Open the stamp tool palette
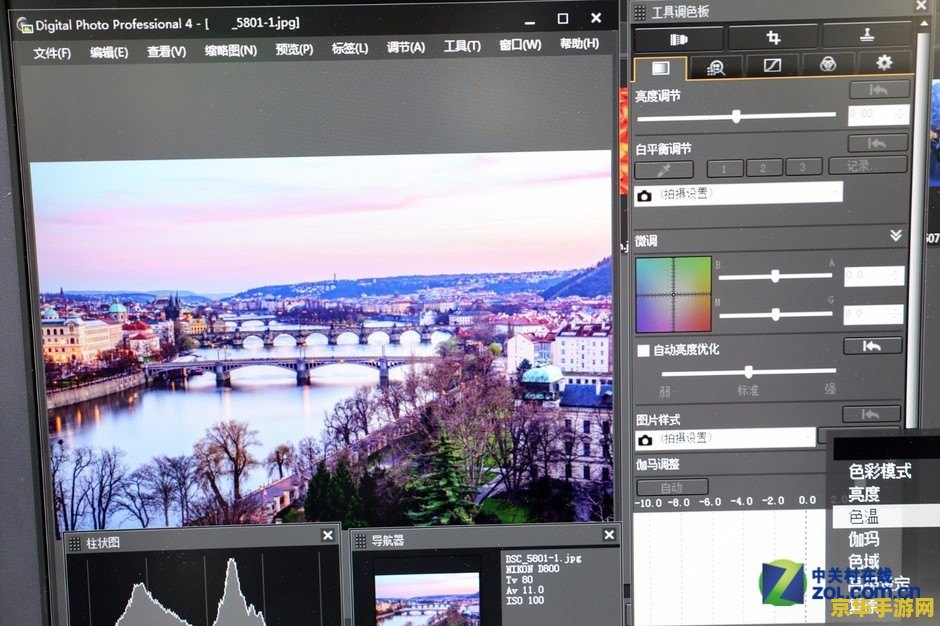Viewport: 940px width, 626px height. tap(866, 36)
